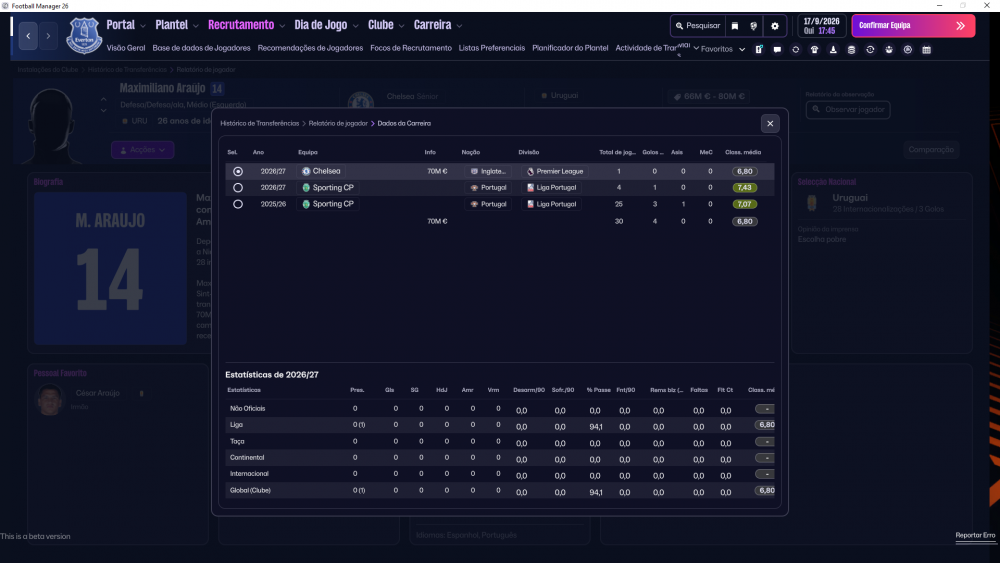Open the Favoritos dropdown
The width and height of the screenshot is (1000, 563).
pos(723,49)
